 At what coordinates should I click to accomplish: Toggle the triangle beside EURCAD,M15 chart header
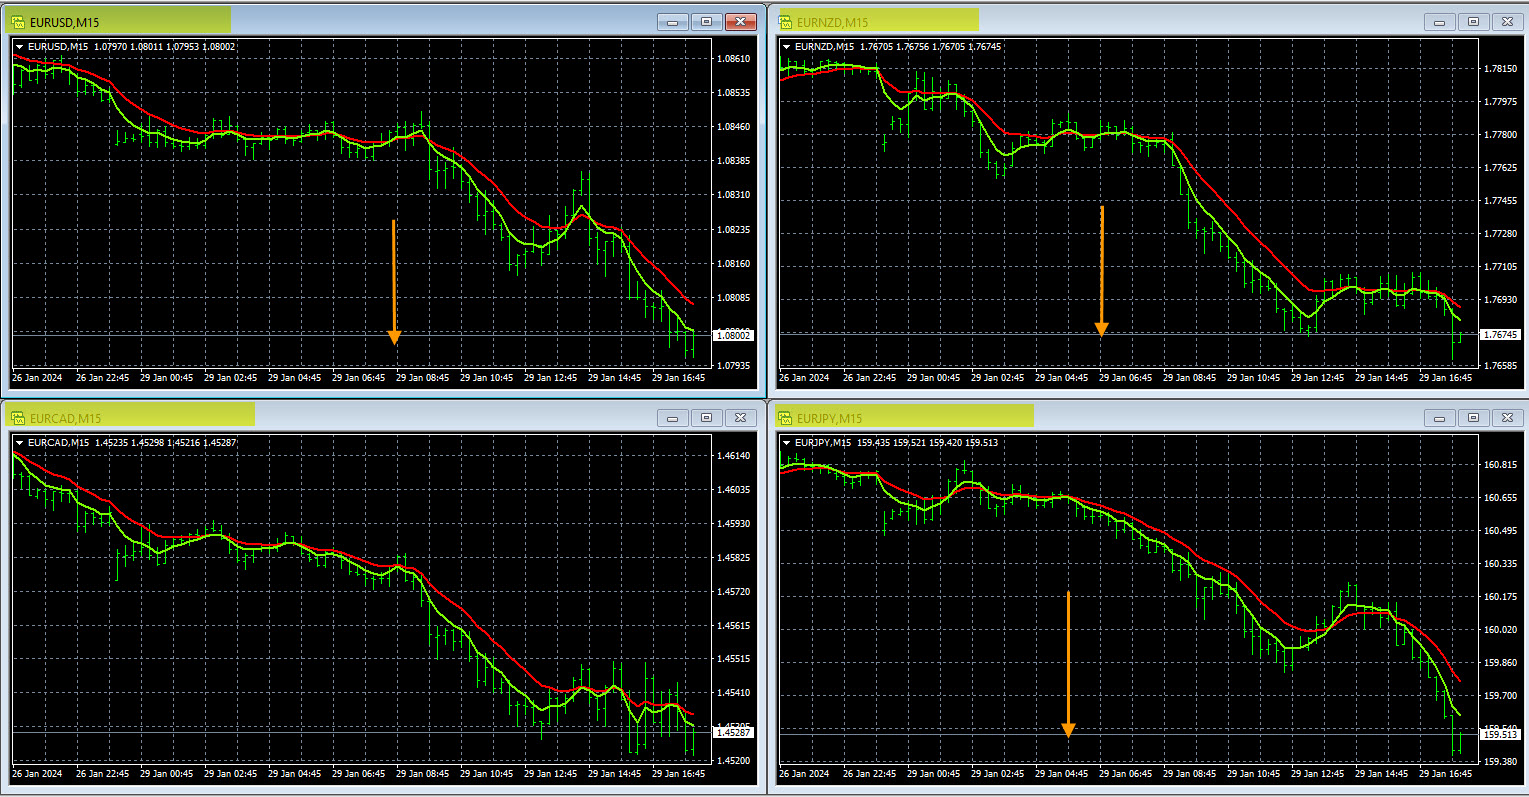(19, 443)
